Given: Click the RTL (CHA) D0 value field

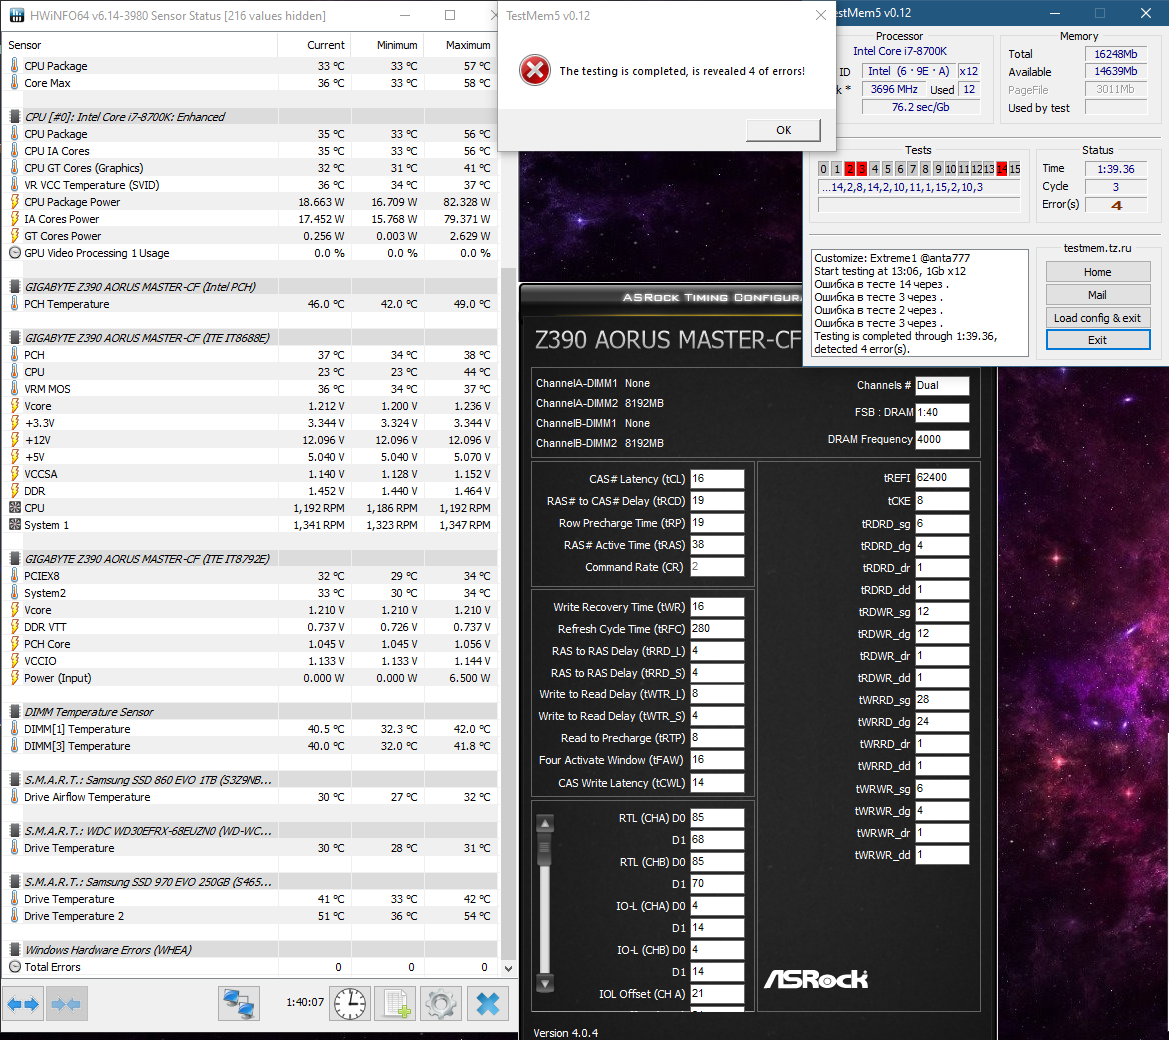Looking at the screenshot, I should coord(716,818).
